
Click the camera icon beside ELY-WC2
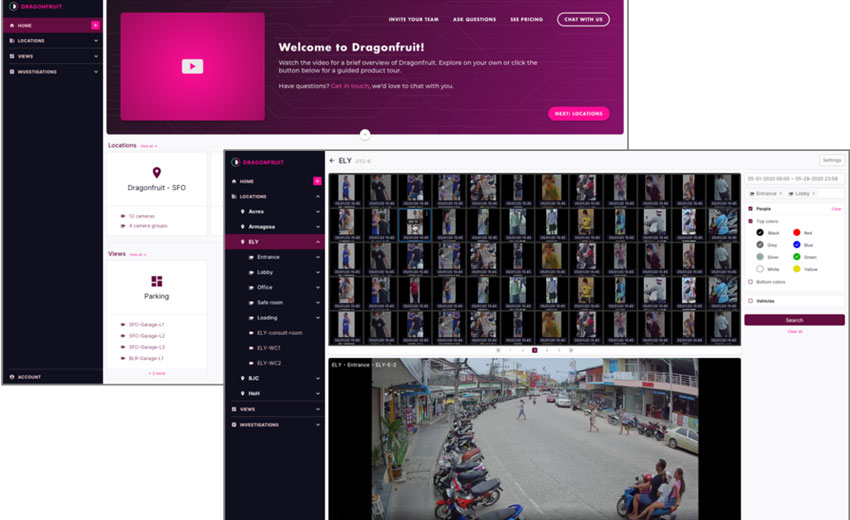[x=251, y=363]
